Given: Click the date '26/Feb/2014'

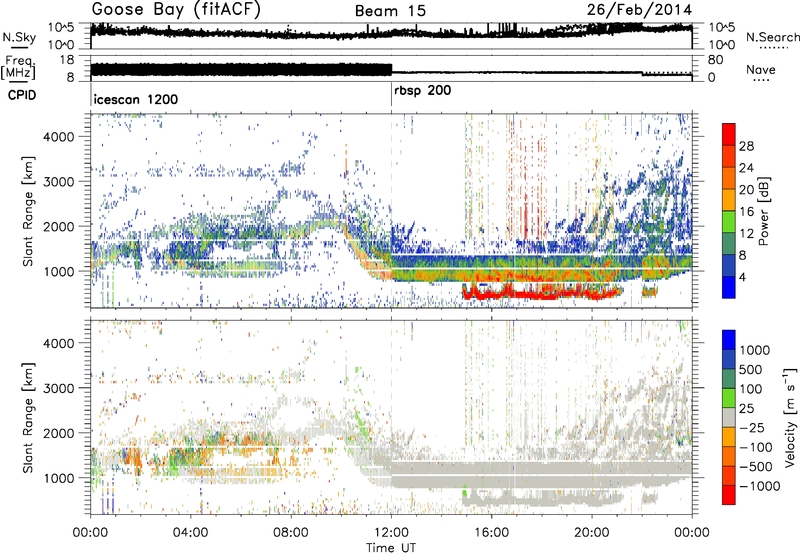Looking at the screenshot, I should (x=639, y=10).
